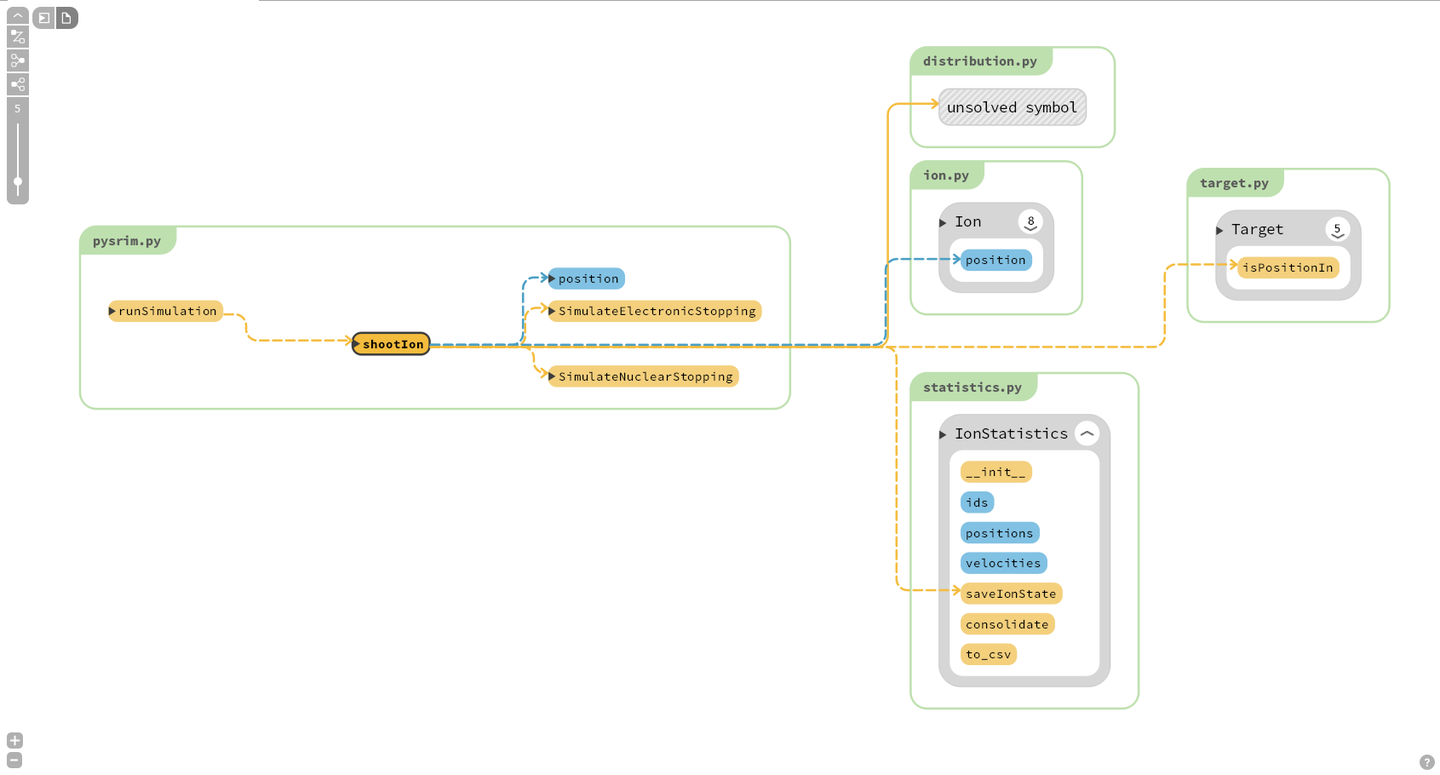This screenshot has width=1440, height=775.
Task: Open the statistics.py file tab
Action: click(972, 387)
